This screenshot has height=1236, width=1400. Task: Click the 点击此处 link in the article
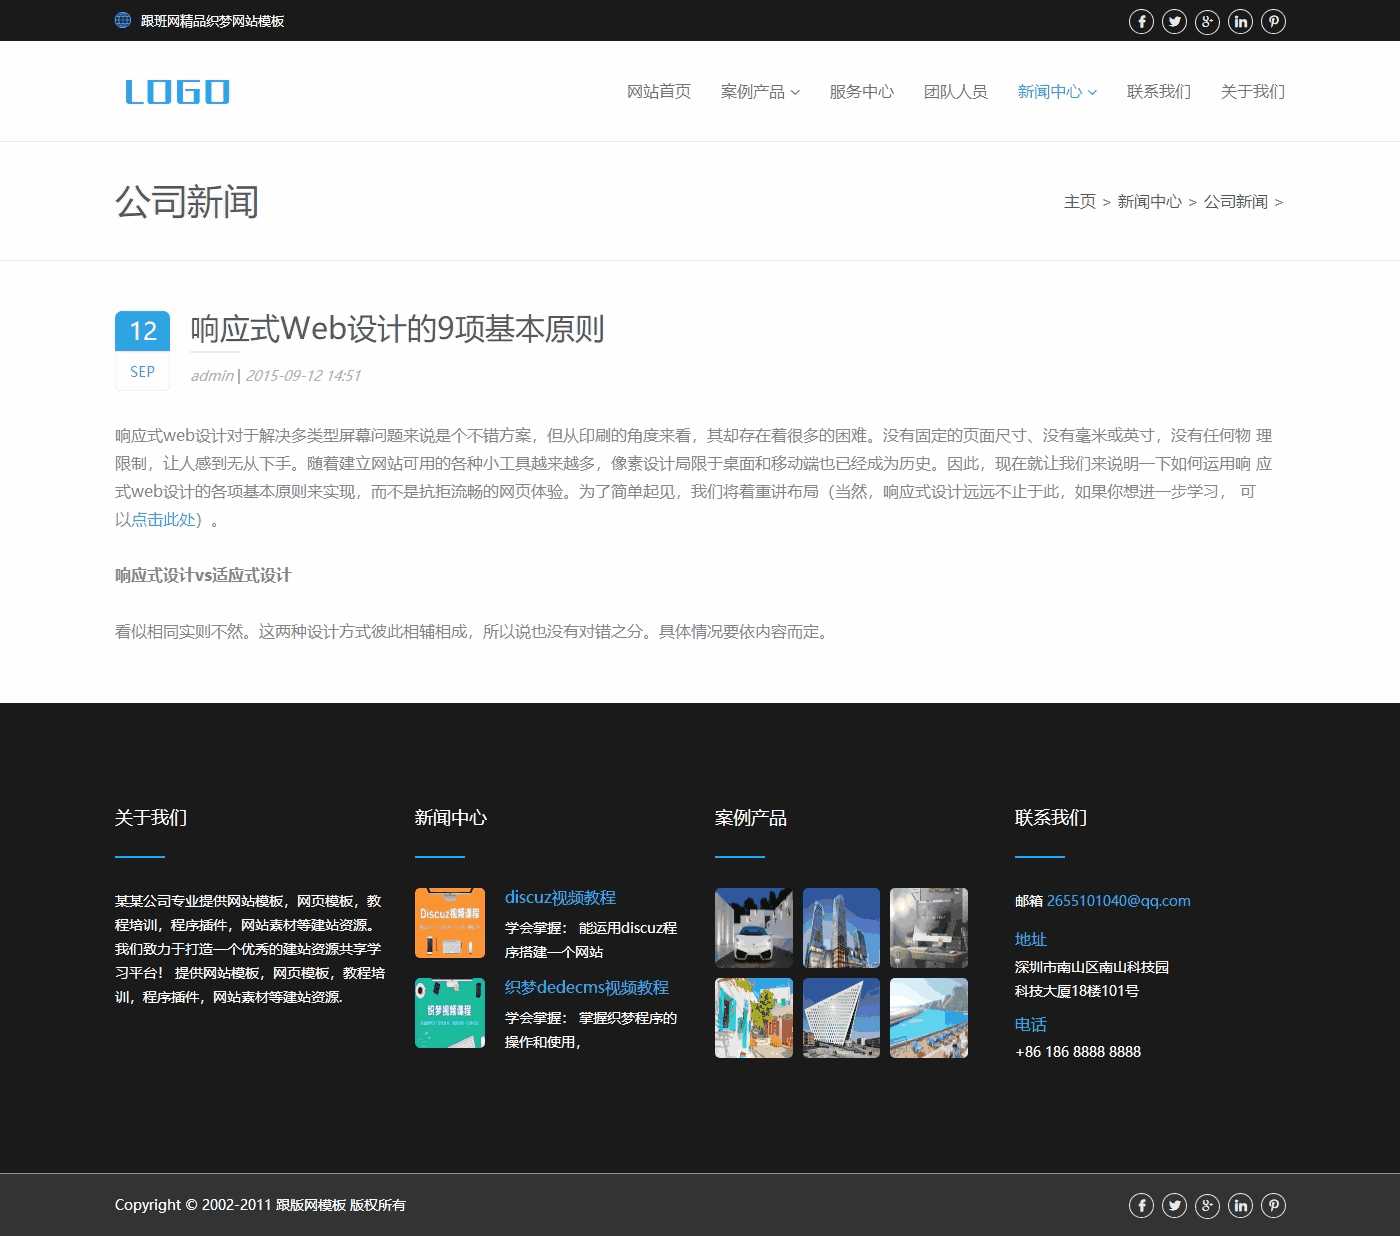(163, 519)
